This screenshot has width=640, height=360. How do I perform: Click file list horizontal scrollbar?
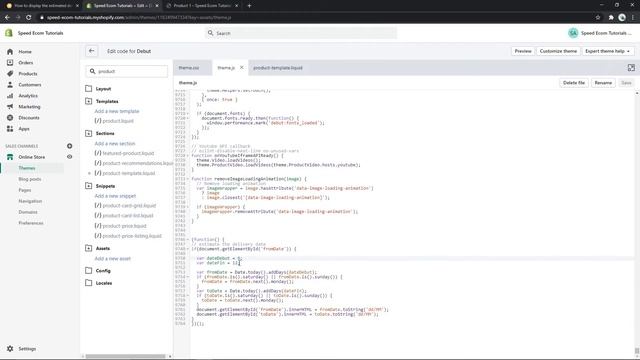click(x=125, y=356)
